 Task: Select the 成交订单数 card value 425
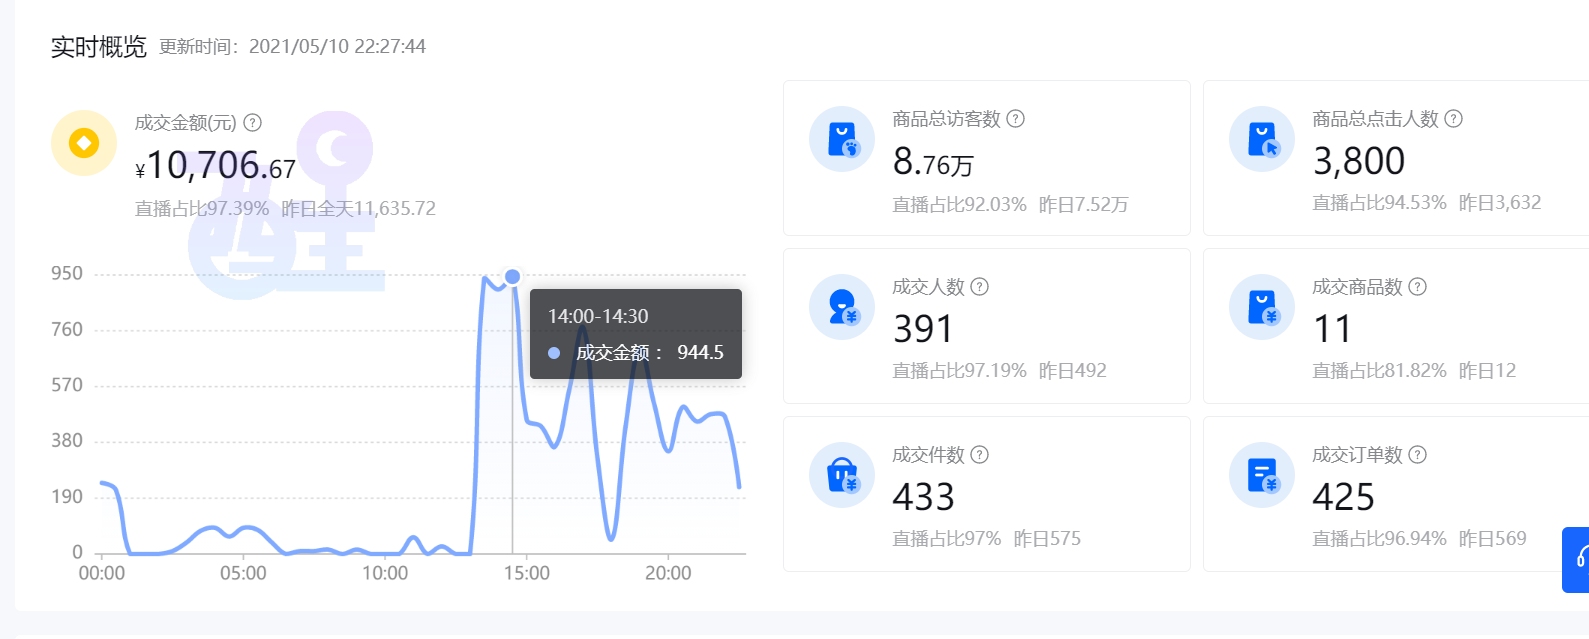[1343, 497]
